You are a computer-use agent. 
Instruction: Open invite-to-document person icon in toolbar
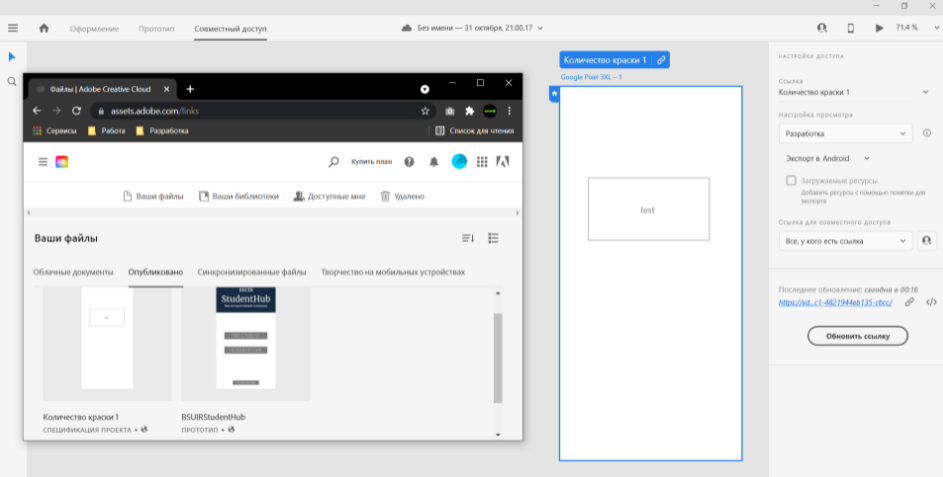point(822,28)
